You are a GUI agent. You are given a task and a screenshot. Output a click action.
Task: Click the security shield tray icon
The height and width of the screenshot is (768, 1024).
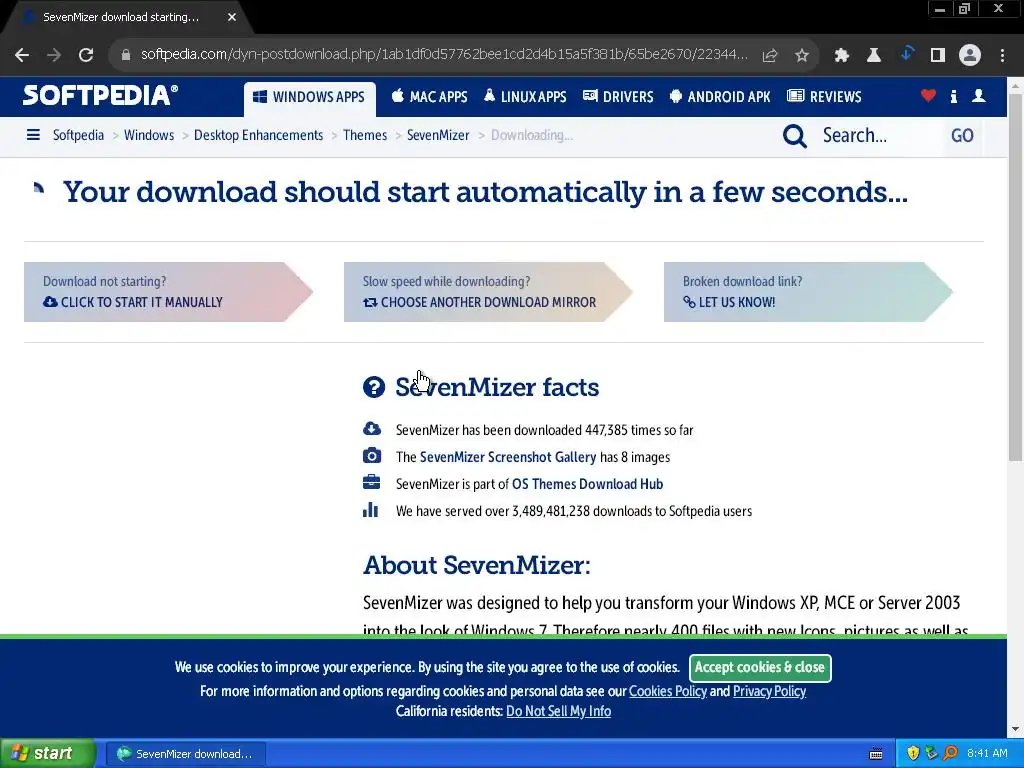[x=913, y=753]
